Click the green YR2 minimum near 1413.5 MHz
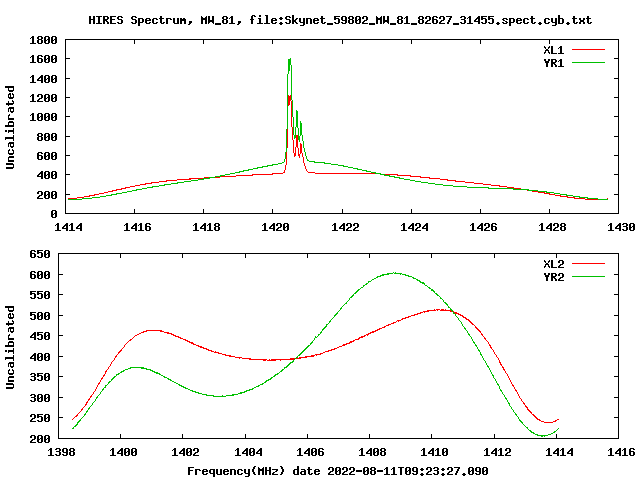This screenshot has width=640, height=480. [x=542, y=436]
